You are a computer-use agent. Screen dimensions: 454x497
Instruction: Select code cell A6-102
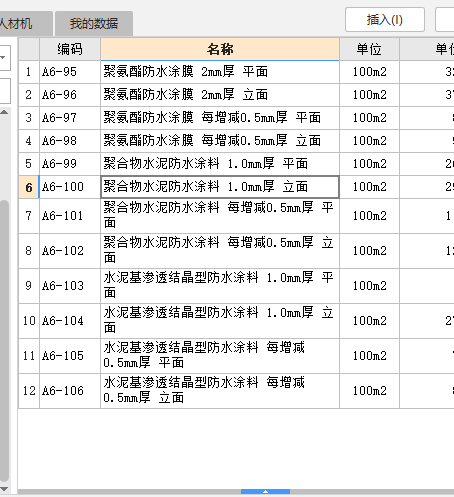coord(70,251)
